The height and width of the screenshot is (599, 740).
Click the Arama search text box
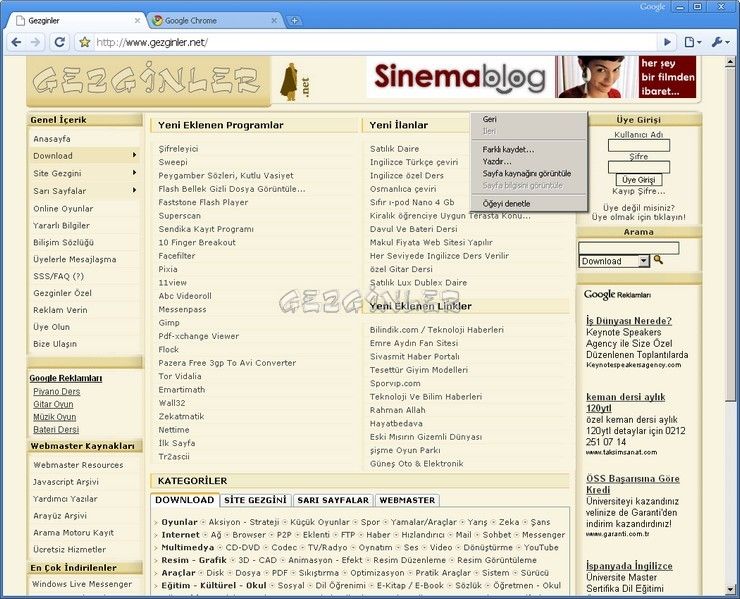(629, 248)
